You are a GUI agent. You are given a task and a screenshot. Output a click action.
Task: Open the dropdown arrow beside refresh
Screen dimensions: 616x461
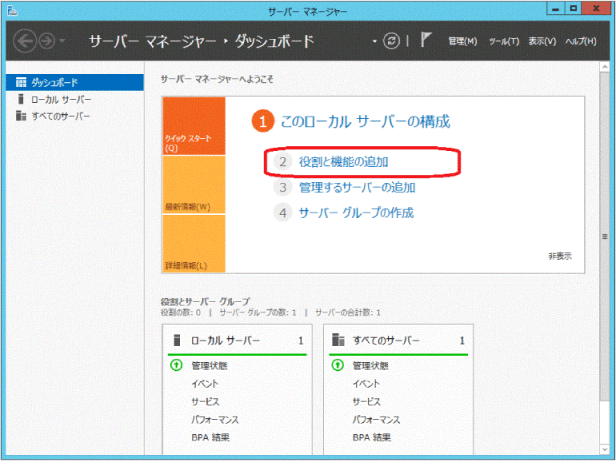[x=374, y=41]
